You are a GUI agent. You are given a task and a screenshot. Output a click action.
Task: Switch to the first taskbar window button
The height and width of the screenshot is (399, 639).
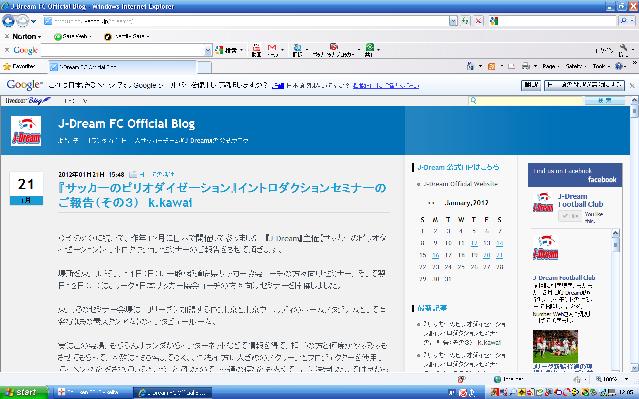pyautogui.click(x=92, y=392)
